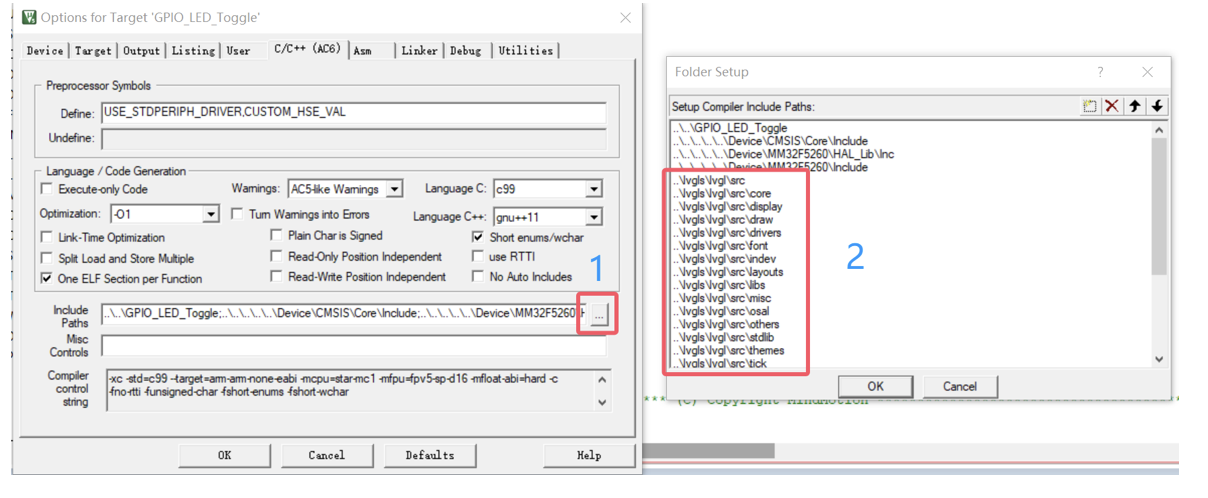Click Cancel in Folder Setup dialog

(959, 386)
